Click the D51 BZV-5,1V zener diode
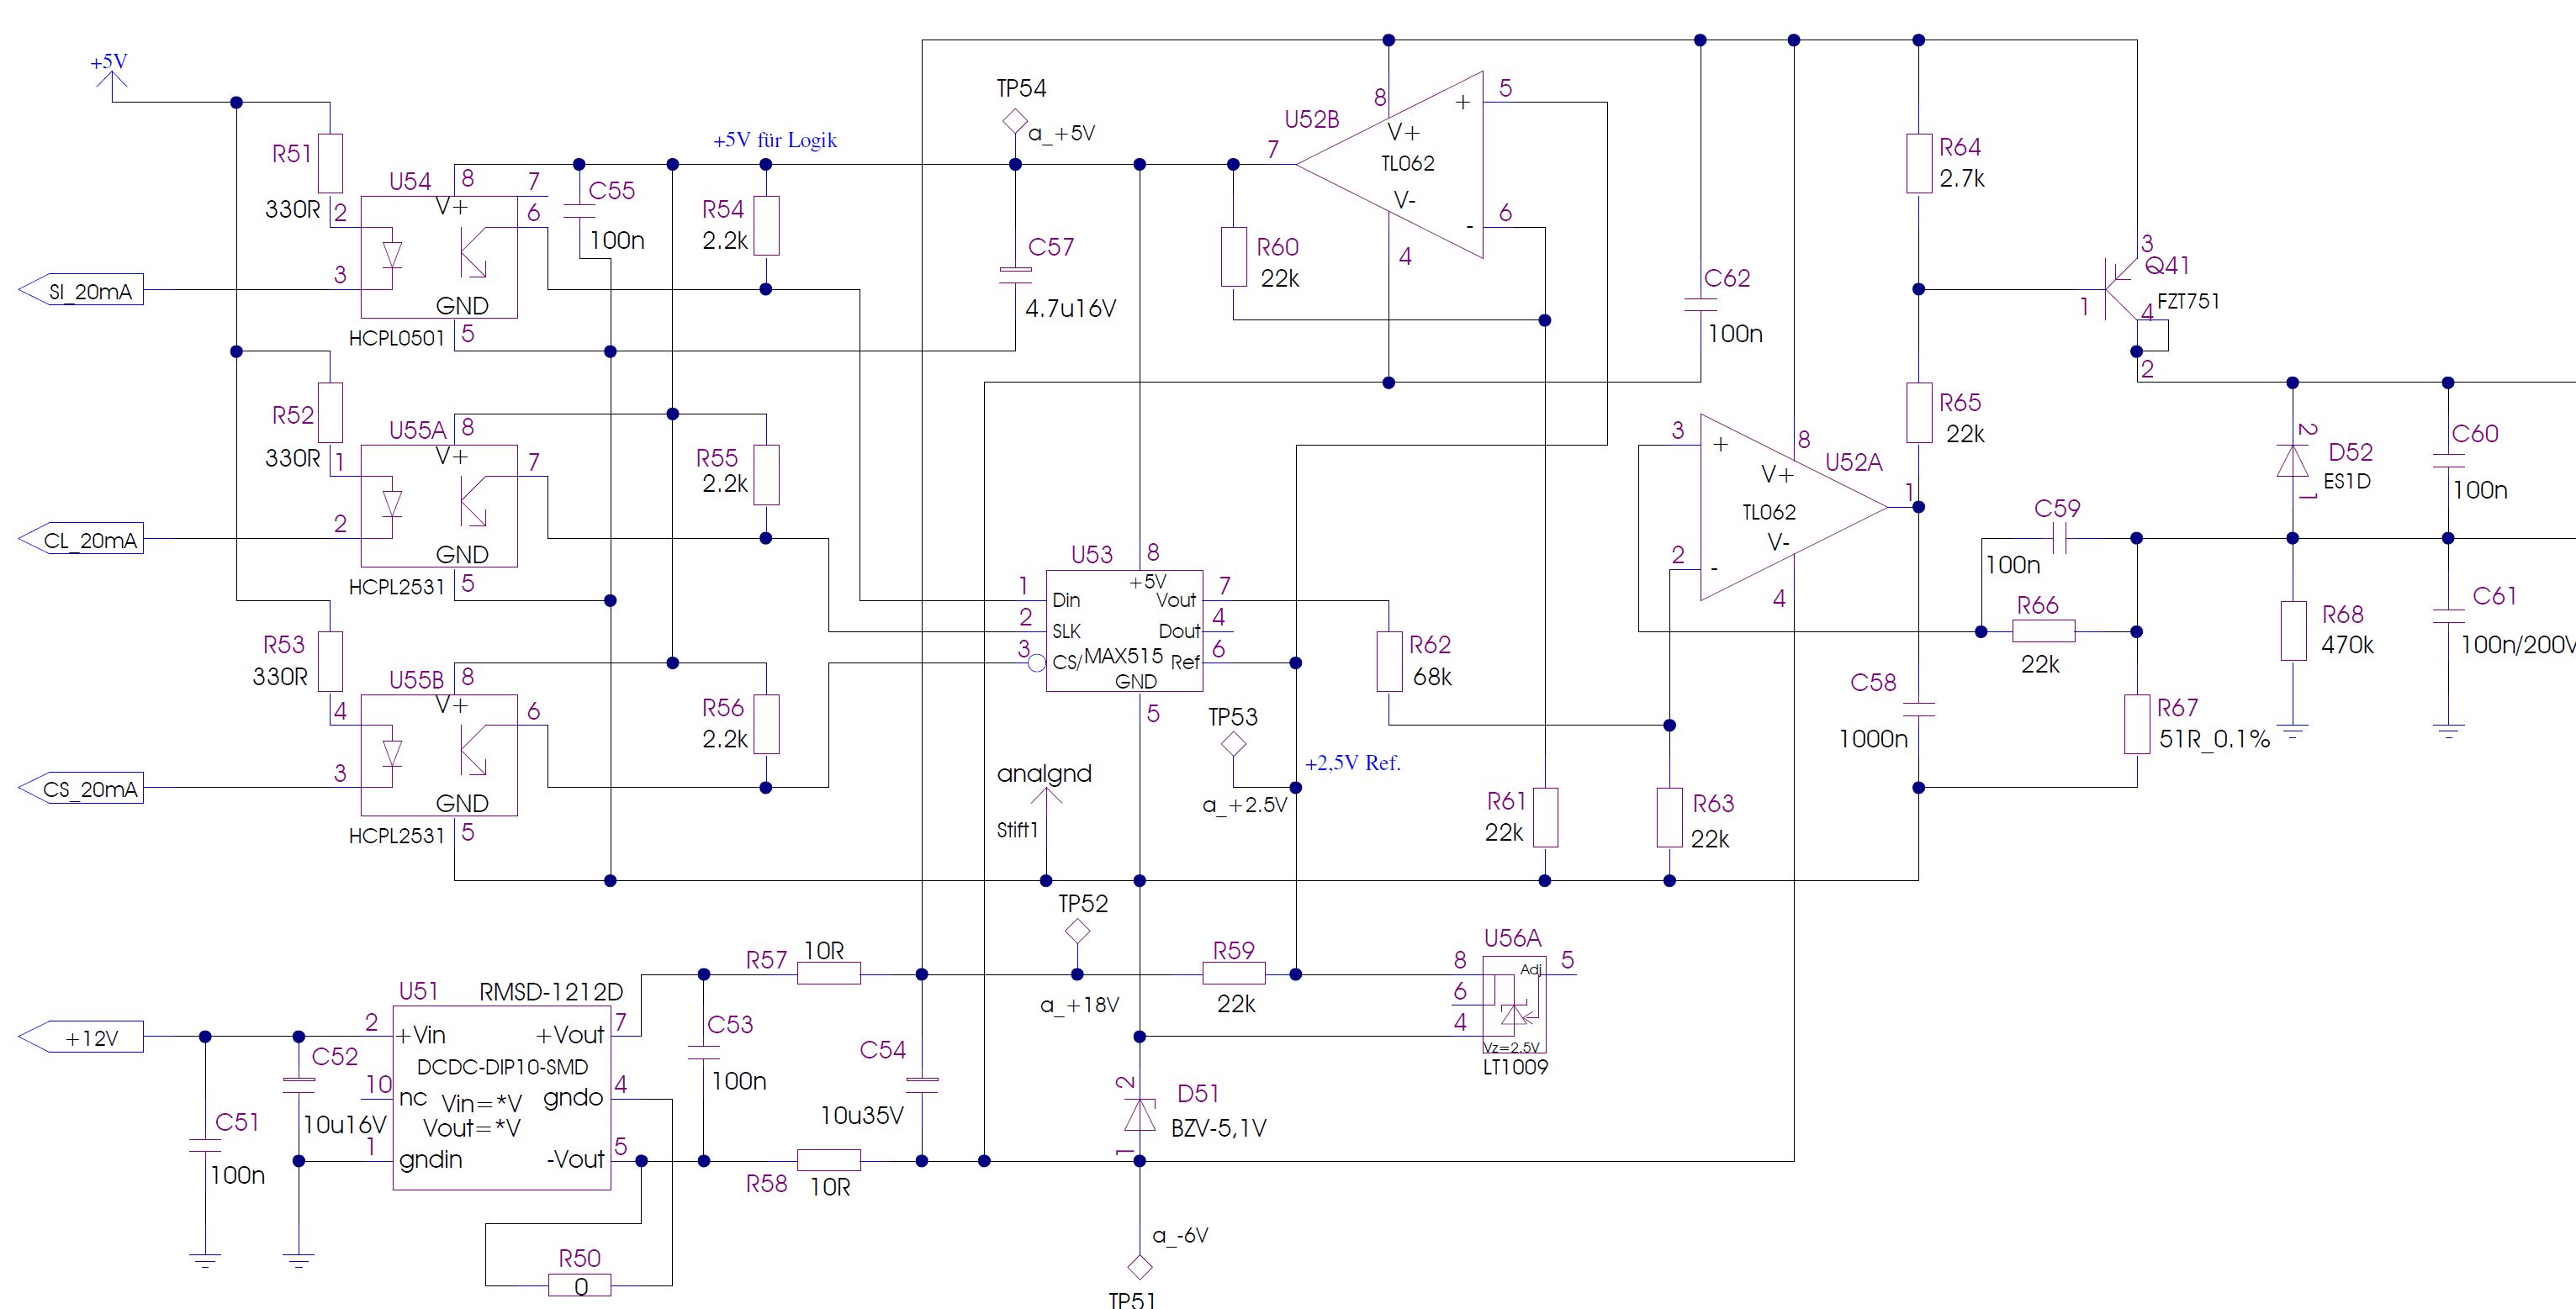The width and height of the screenshot is (2576, 1309). (x=1139, y=1113)
